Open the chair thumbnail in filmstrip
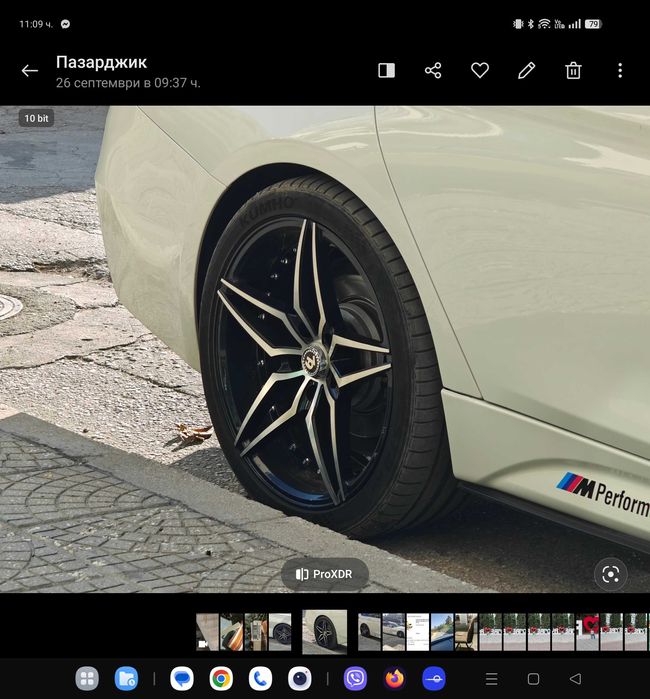 tap(466, 632)
